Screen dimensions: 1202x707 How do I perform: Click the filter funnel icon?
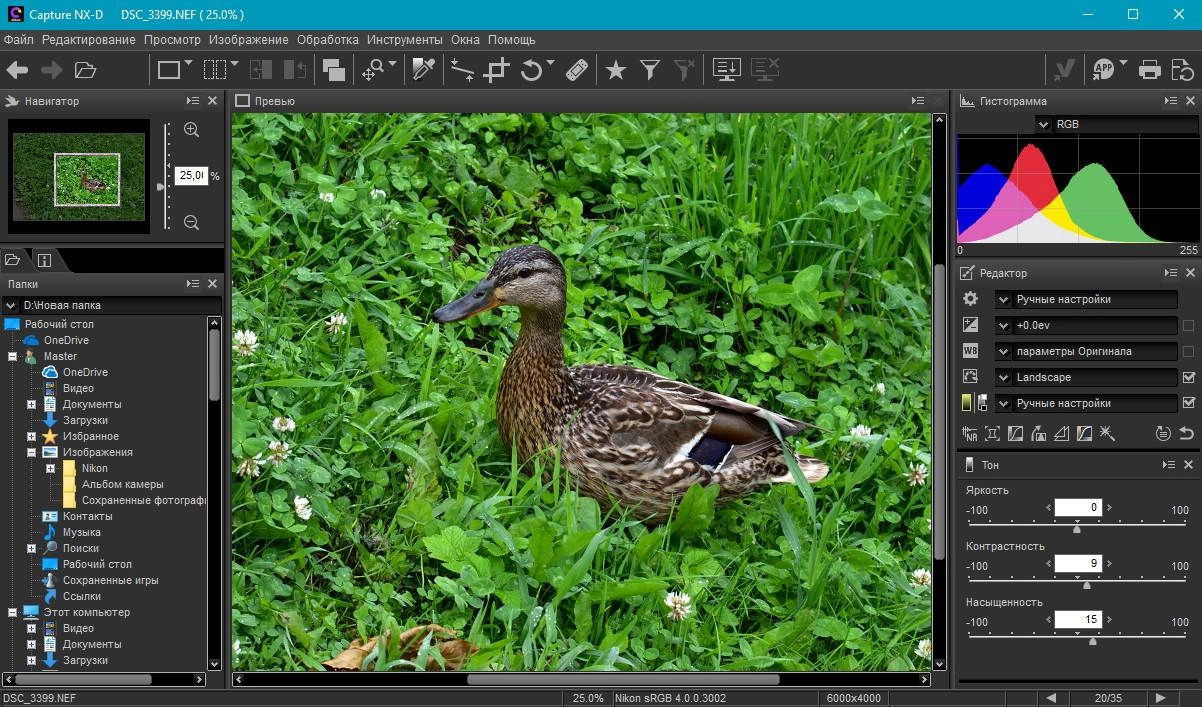point(650,70)
